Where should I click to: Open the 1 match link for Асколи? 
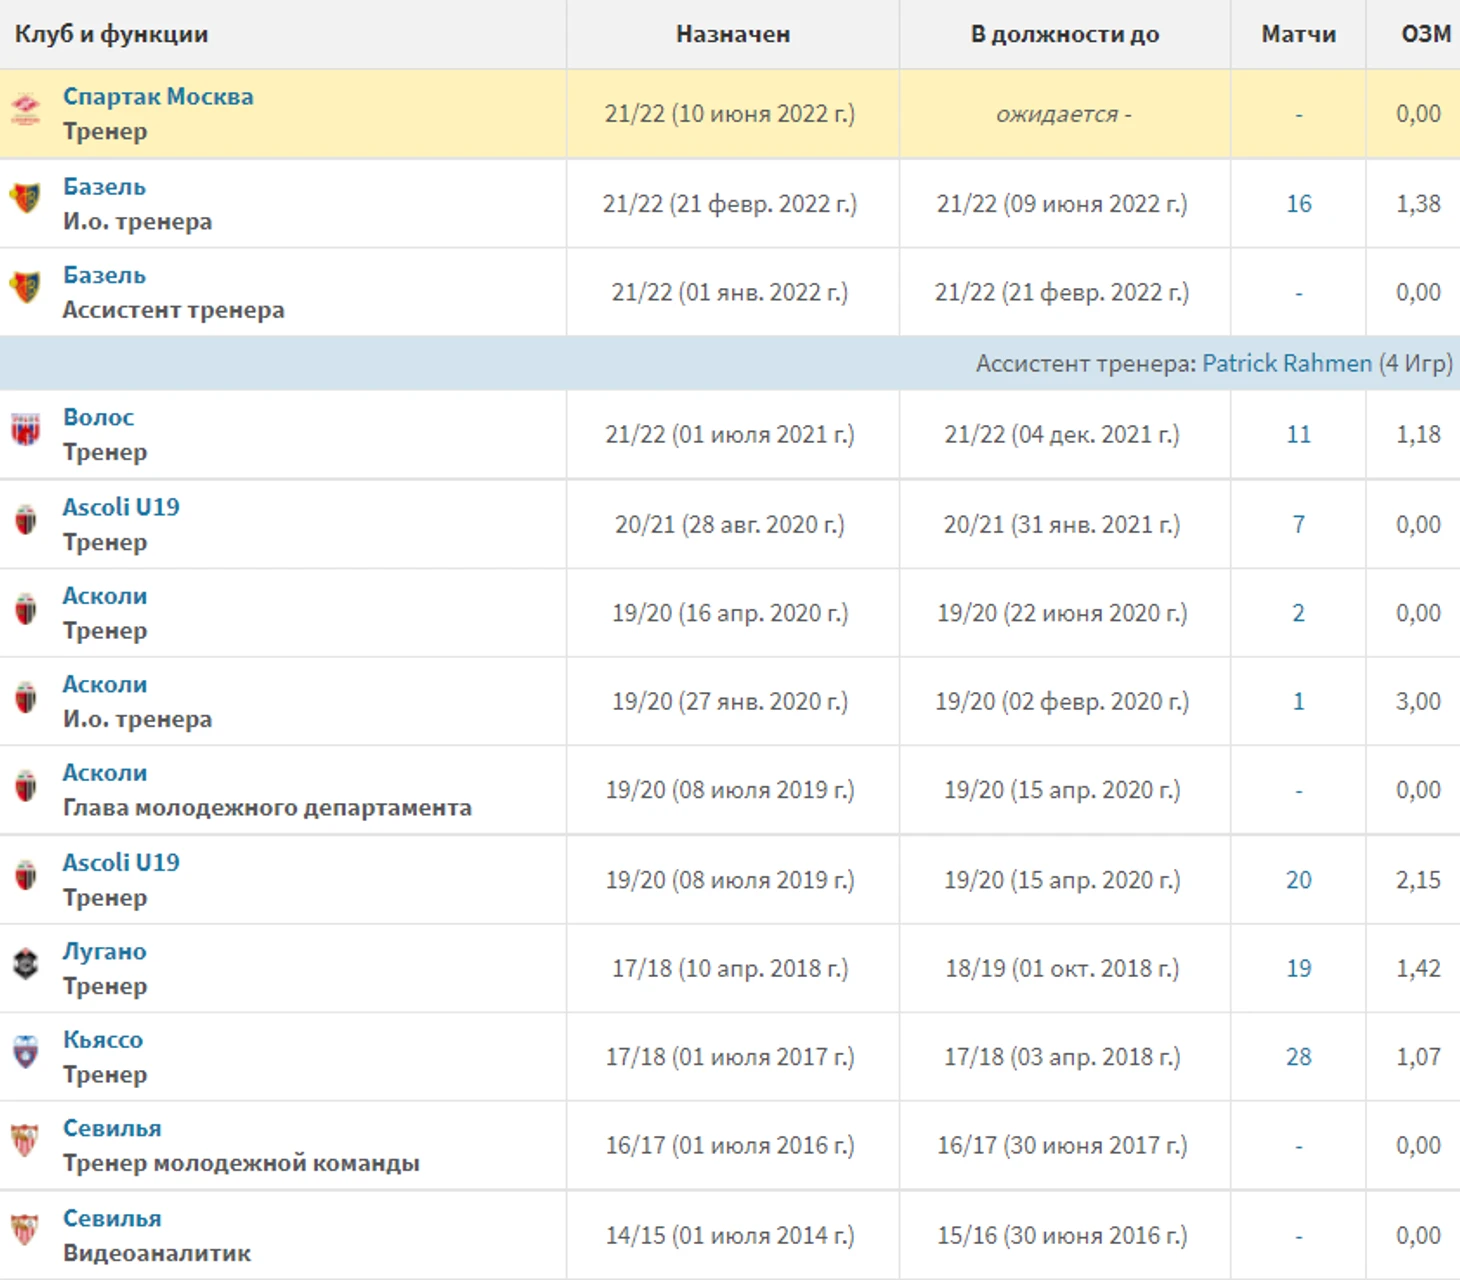[1298, 702]
